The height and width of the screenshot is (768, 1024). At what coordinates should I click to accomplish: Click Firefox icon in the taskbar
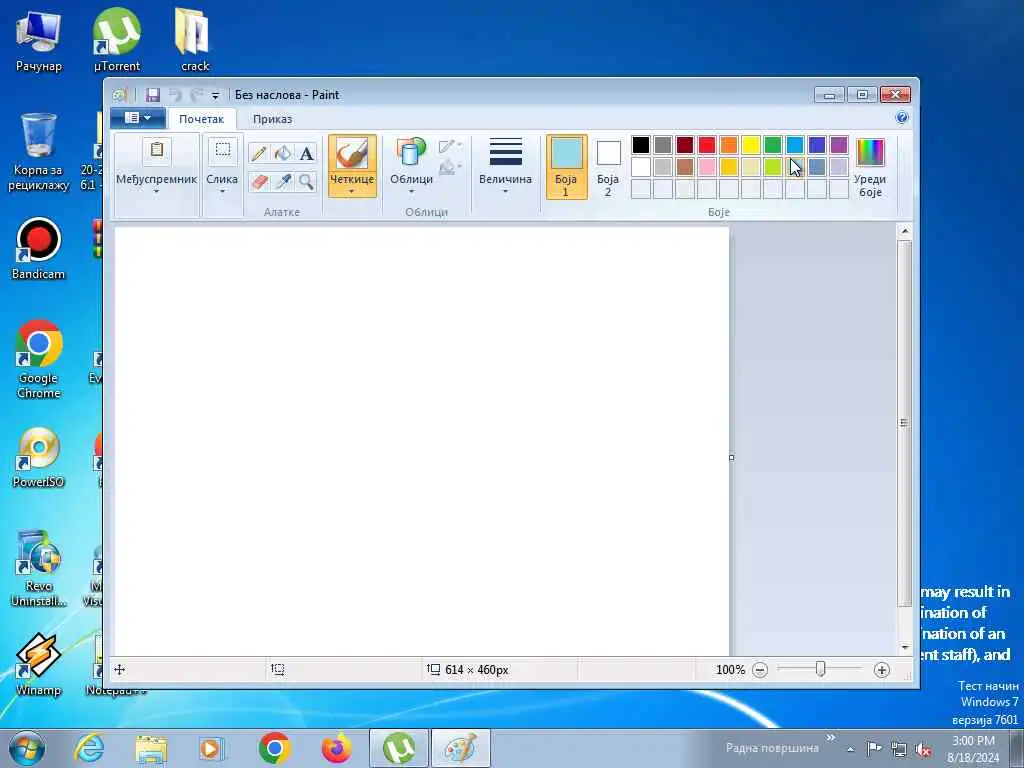(337, 748)
